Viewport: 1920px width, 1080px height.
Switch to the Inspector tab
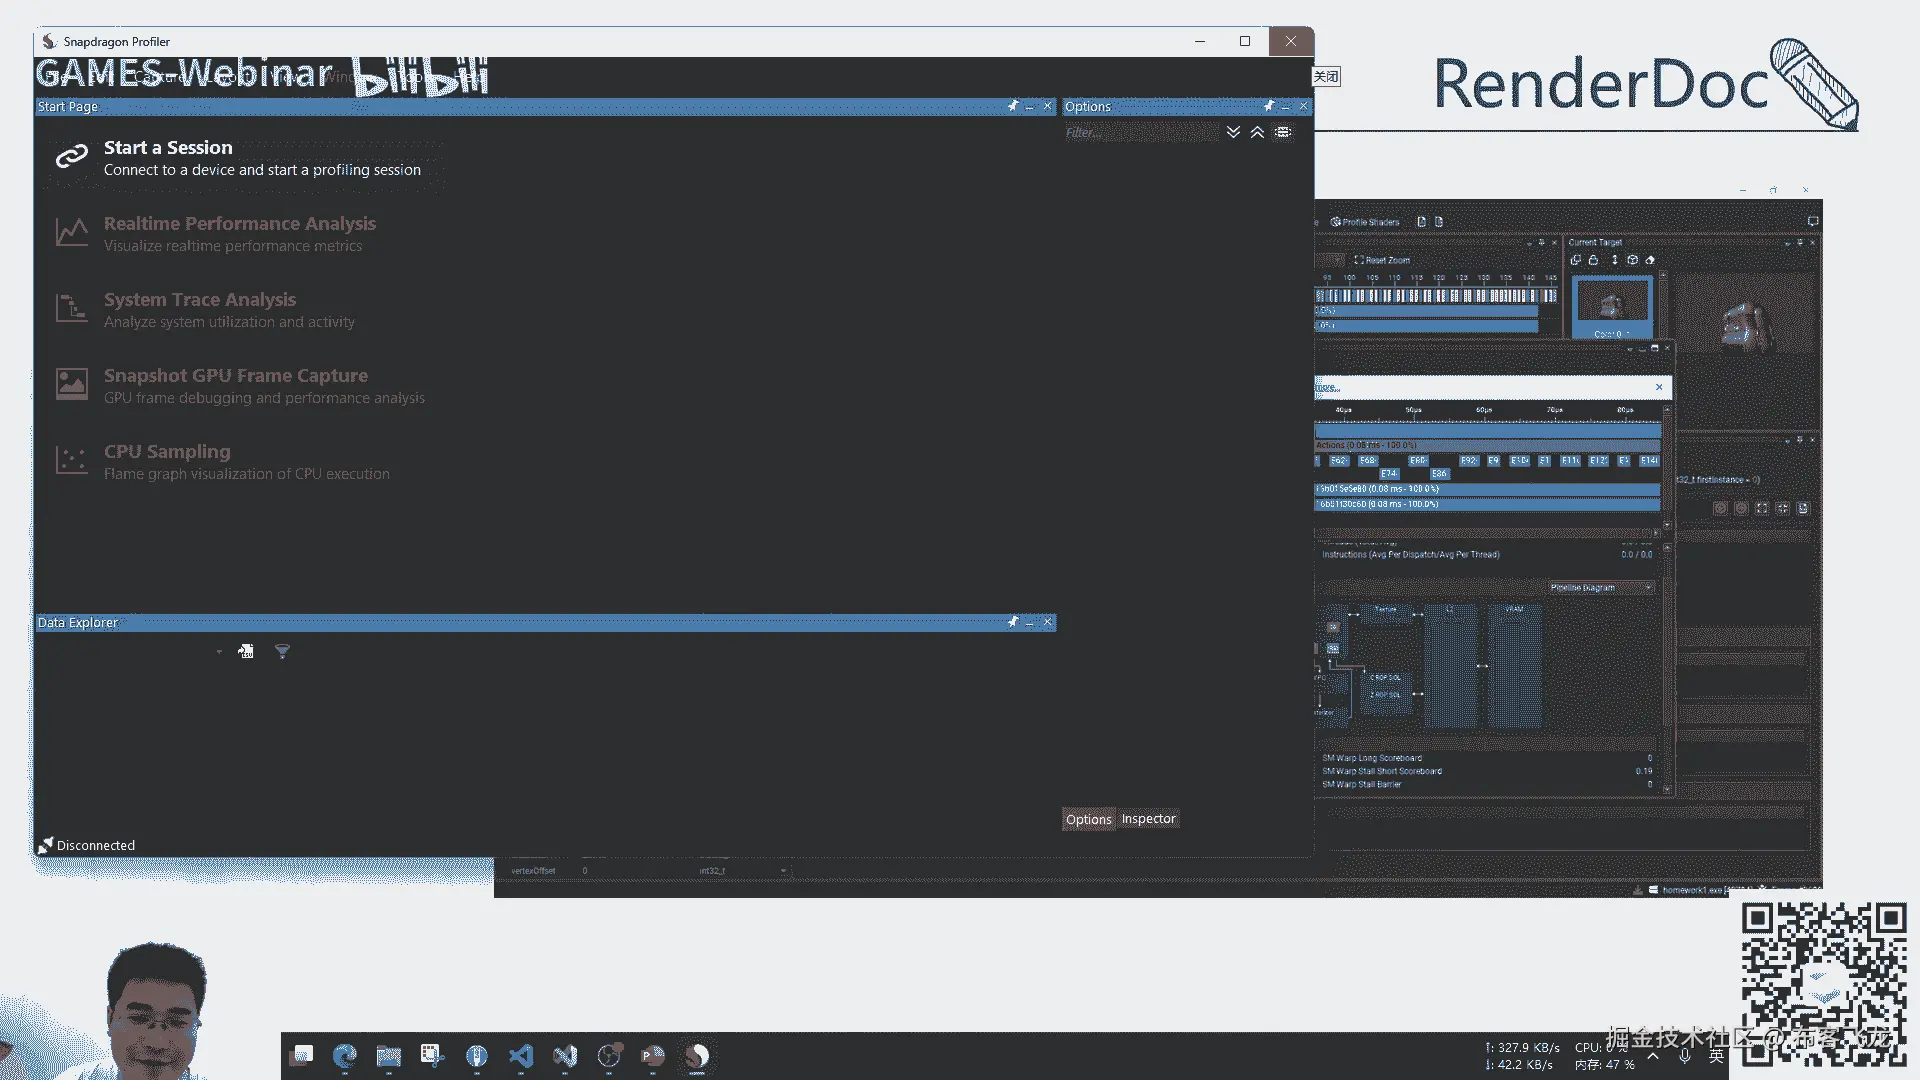click(1148, 819)
